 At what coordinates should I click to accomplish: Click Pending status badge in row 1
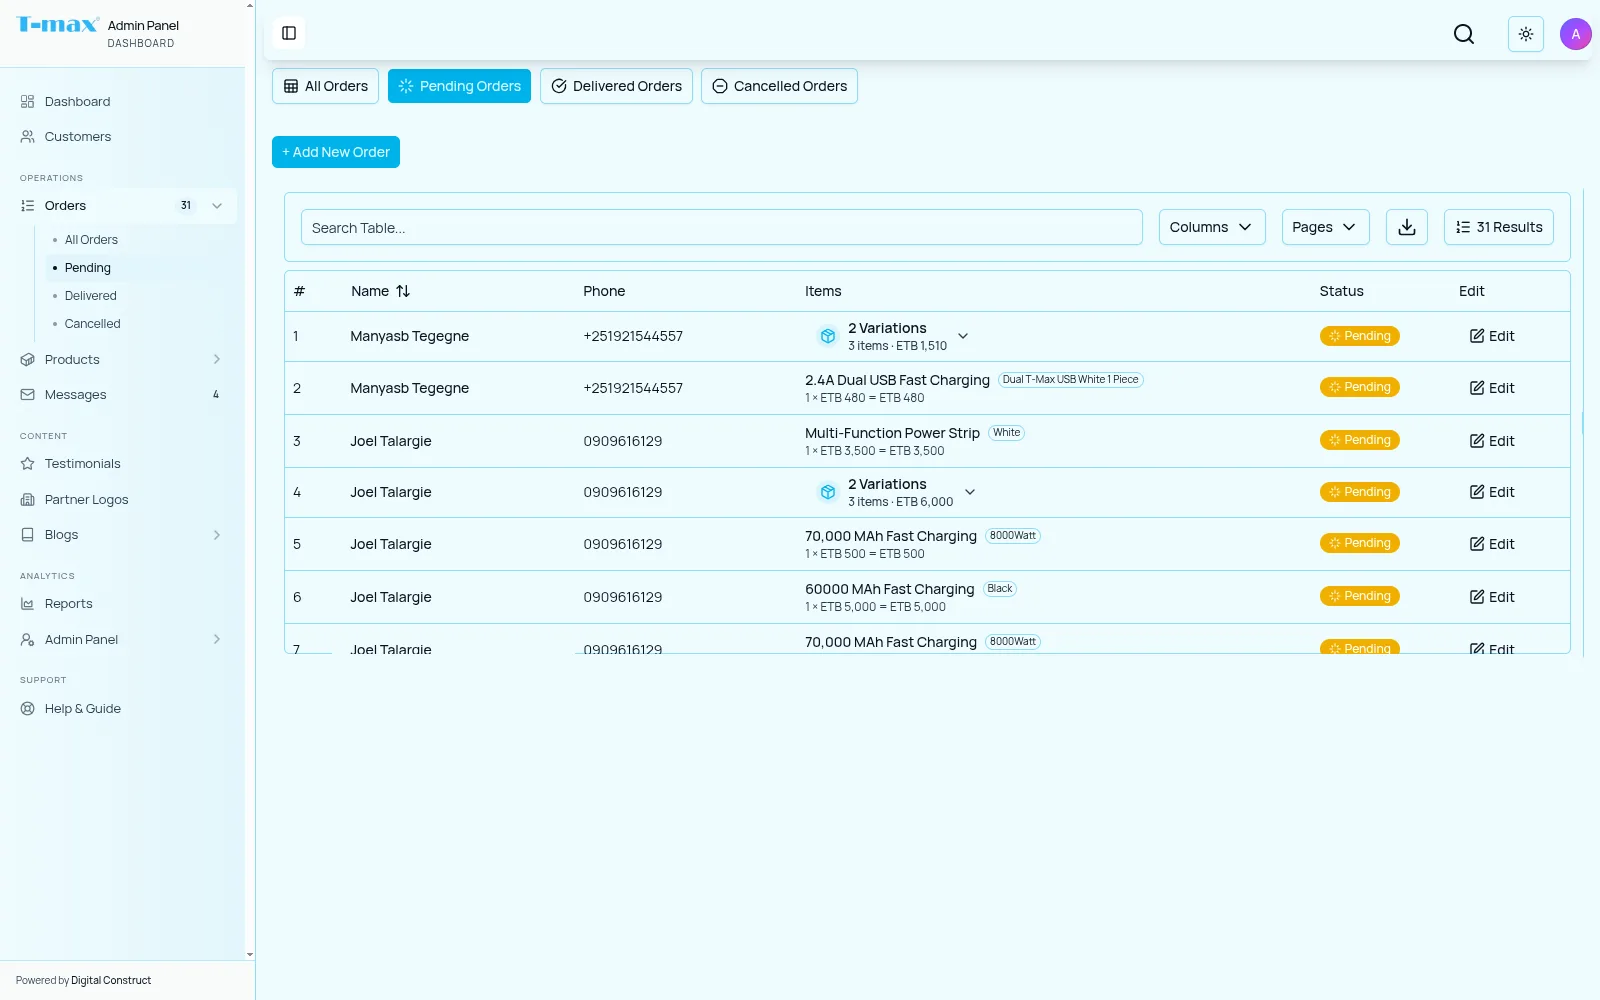(1359, 336)
